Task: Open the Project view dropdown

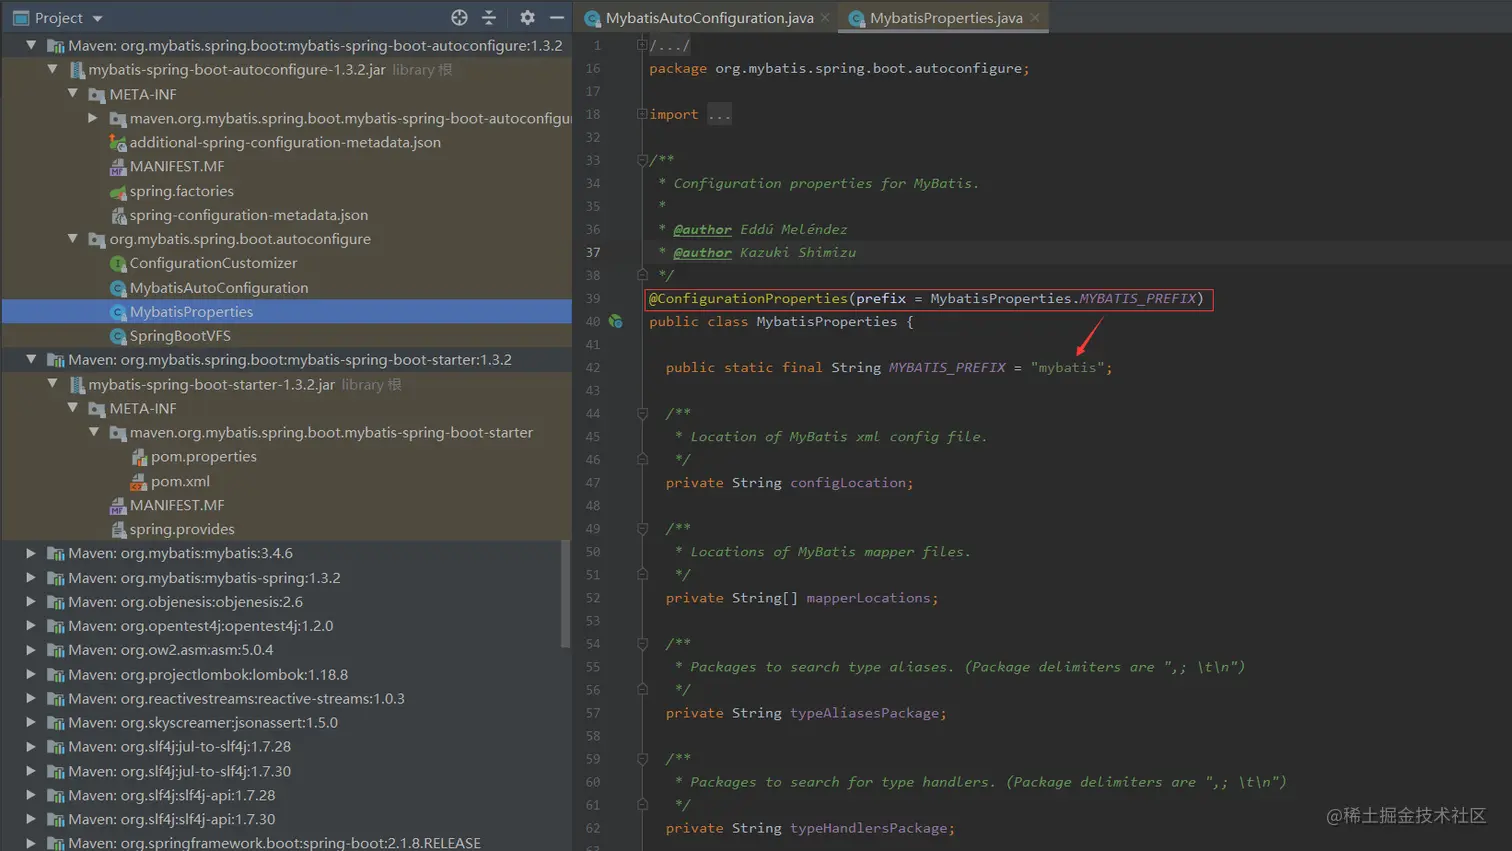Action: click(97, 18)
